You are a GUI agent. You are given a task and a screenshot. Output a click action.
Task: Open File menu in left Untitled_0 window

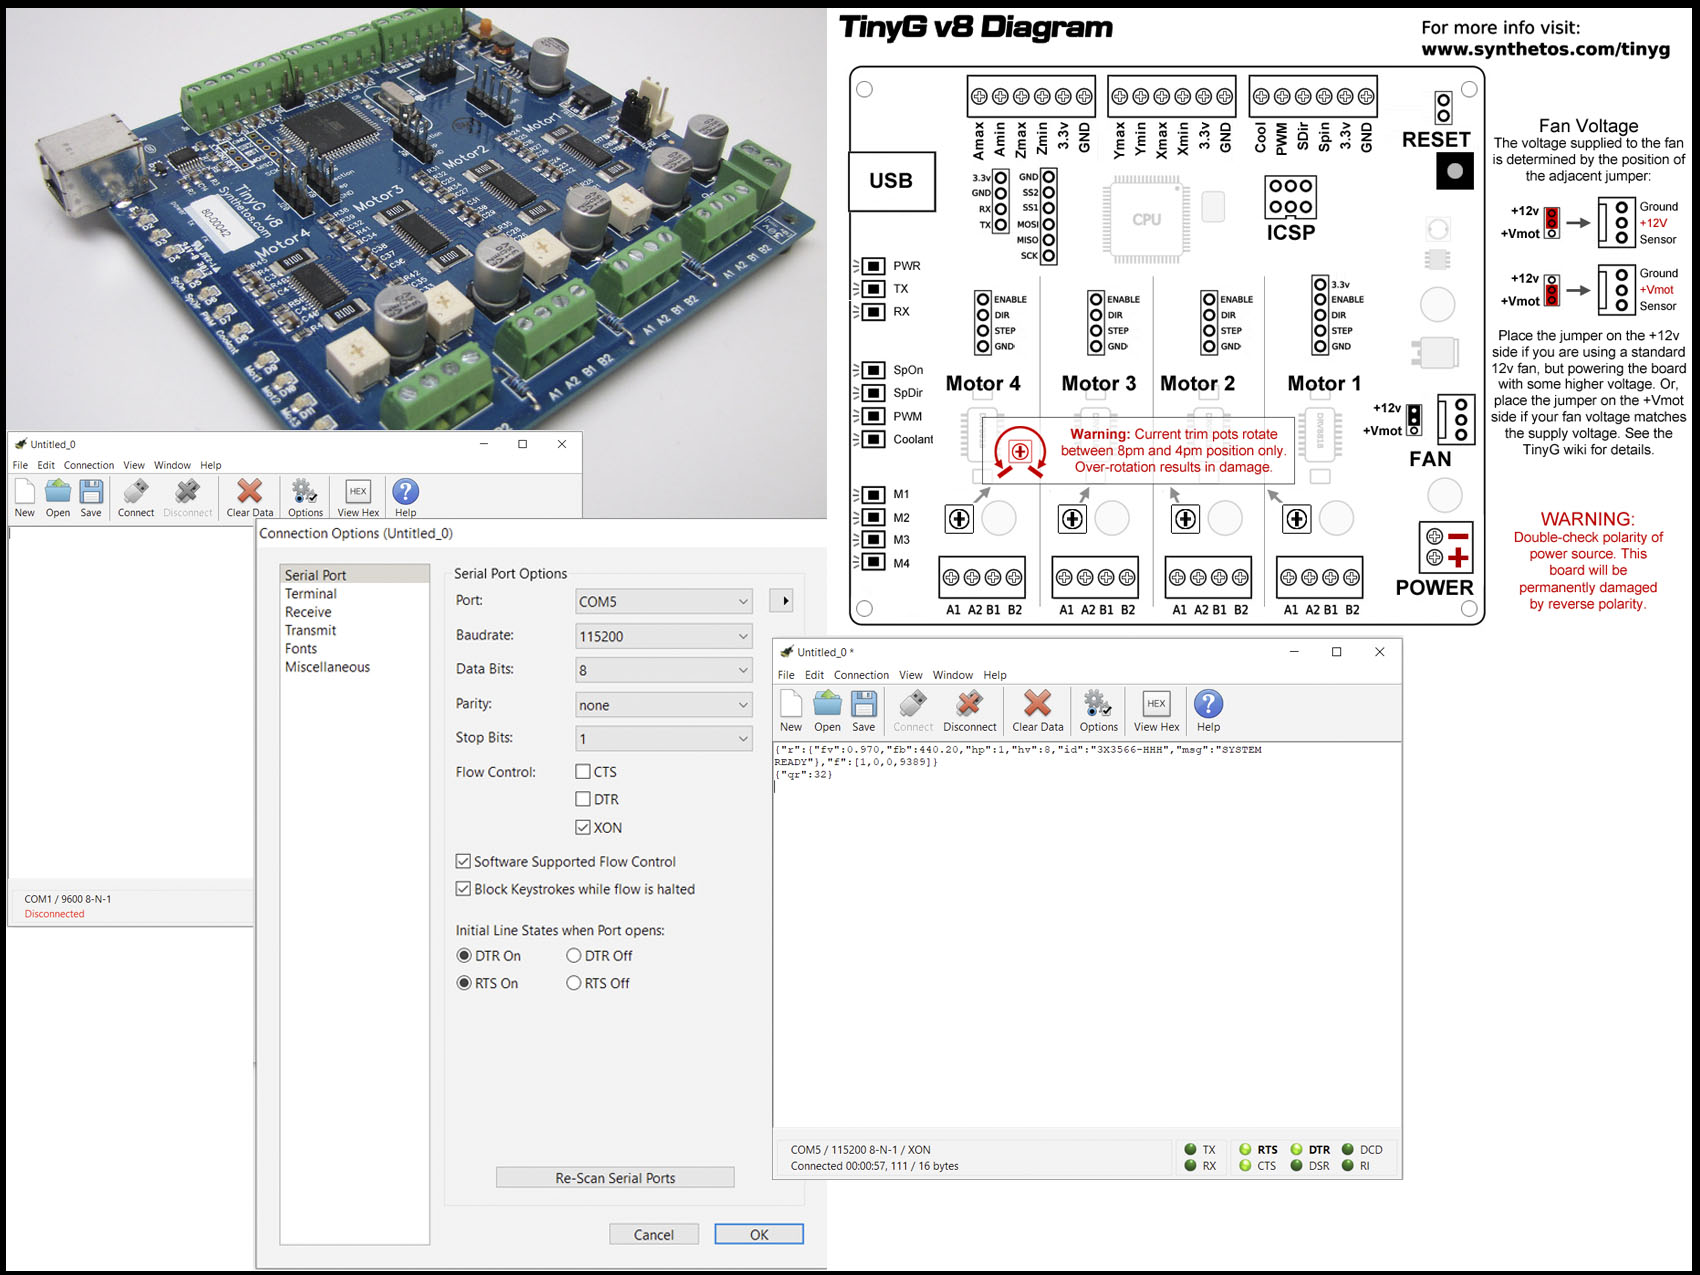pyautogui.click(x=20, y=465)
